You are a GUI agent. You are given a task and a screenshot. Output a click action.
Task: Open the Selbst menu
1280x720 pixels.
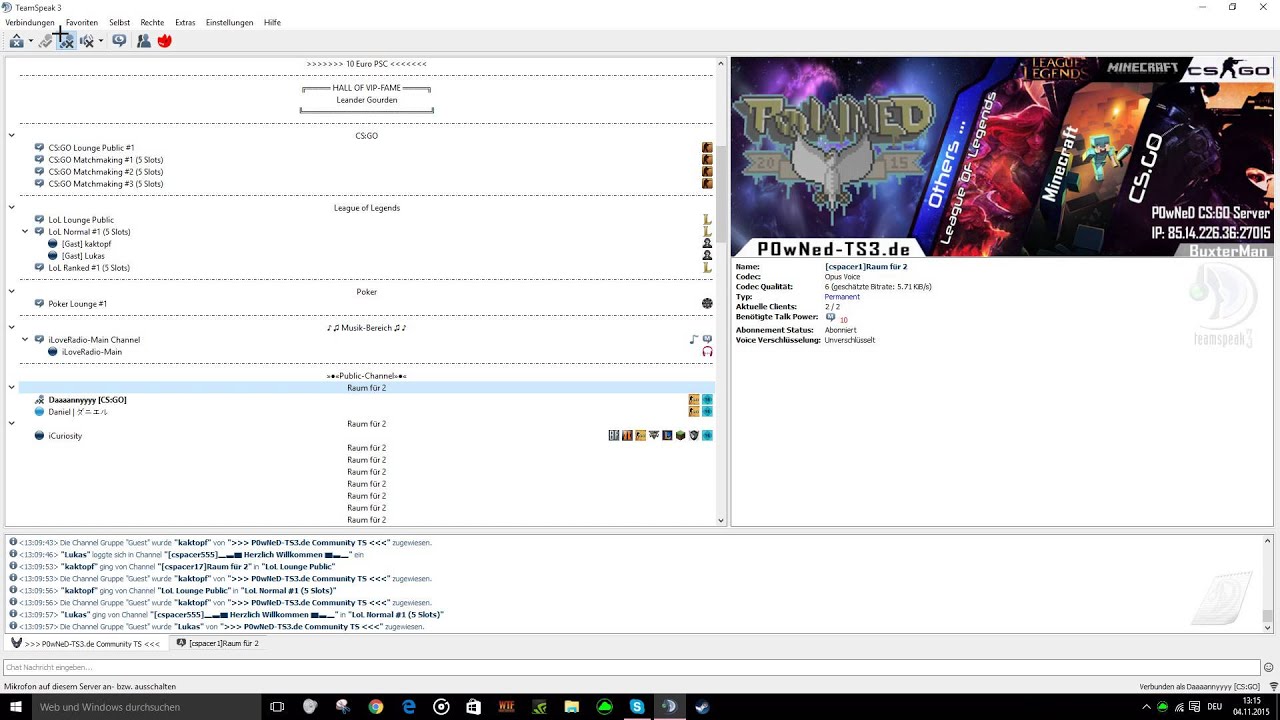[x=119, y=22]
